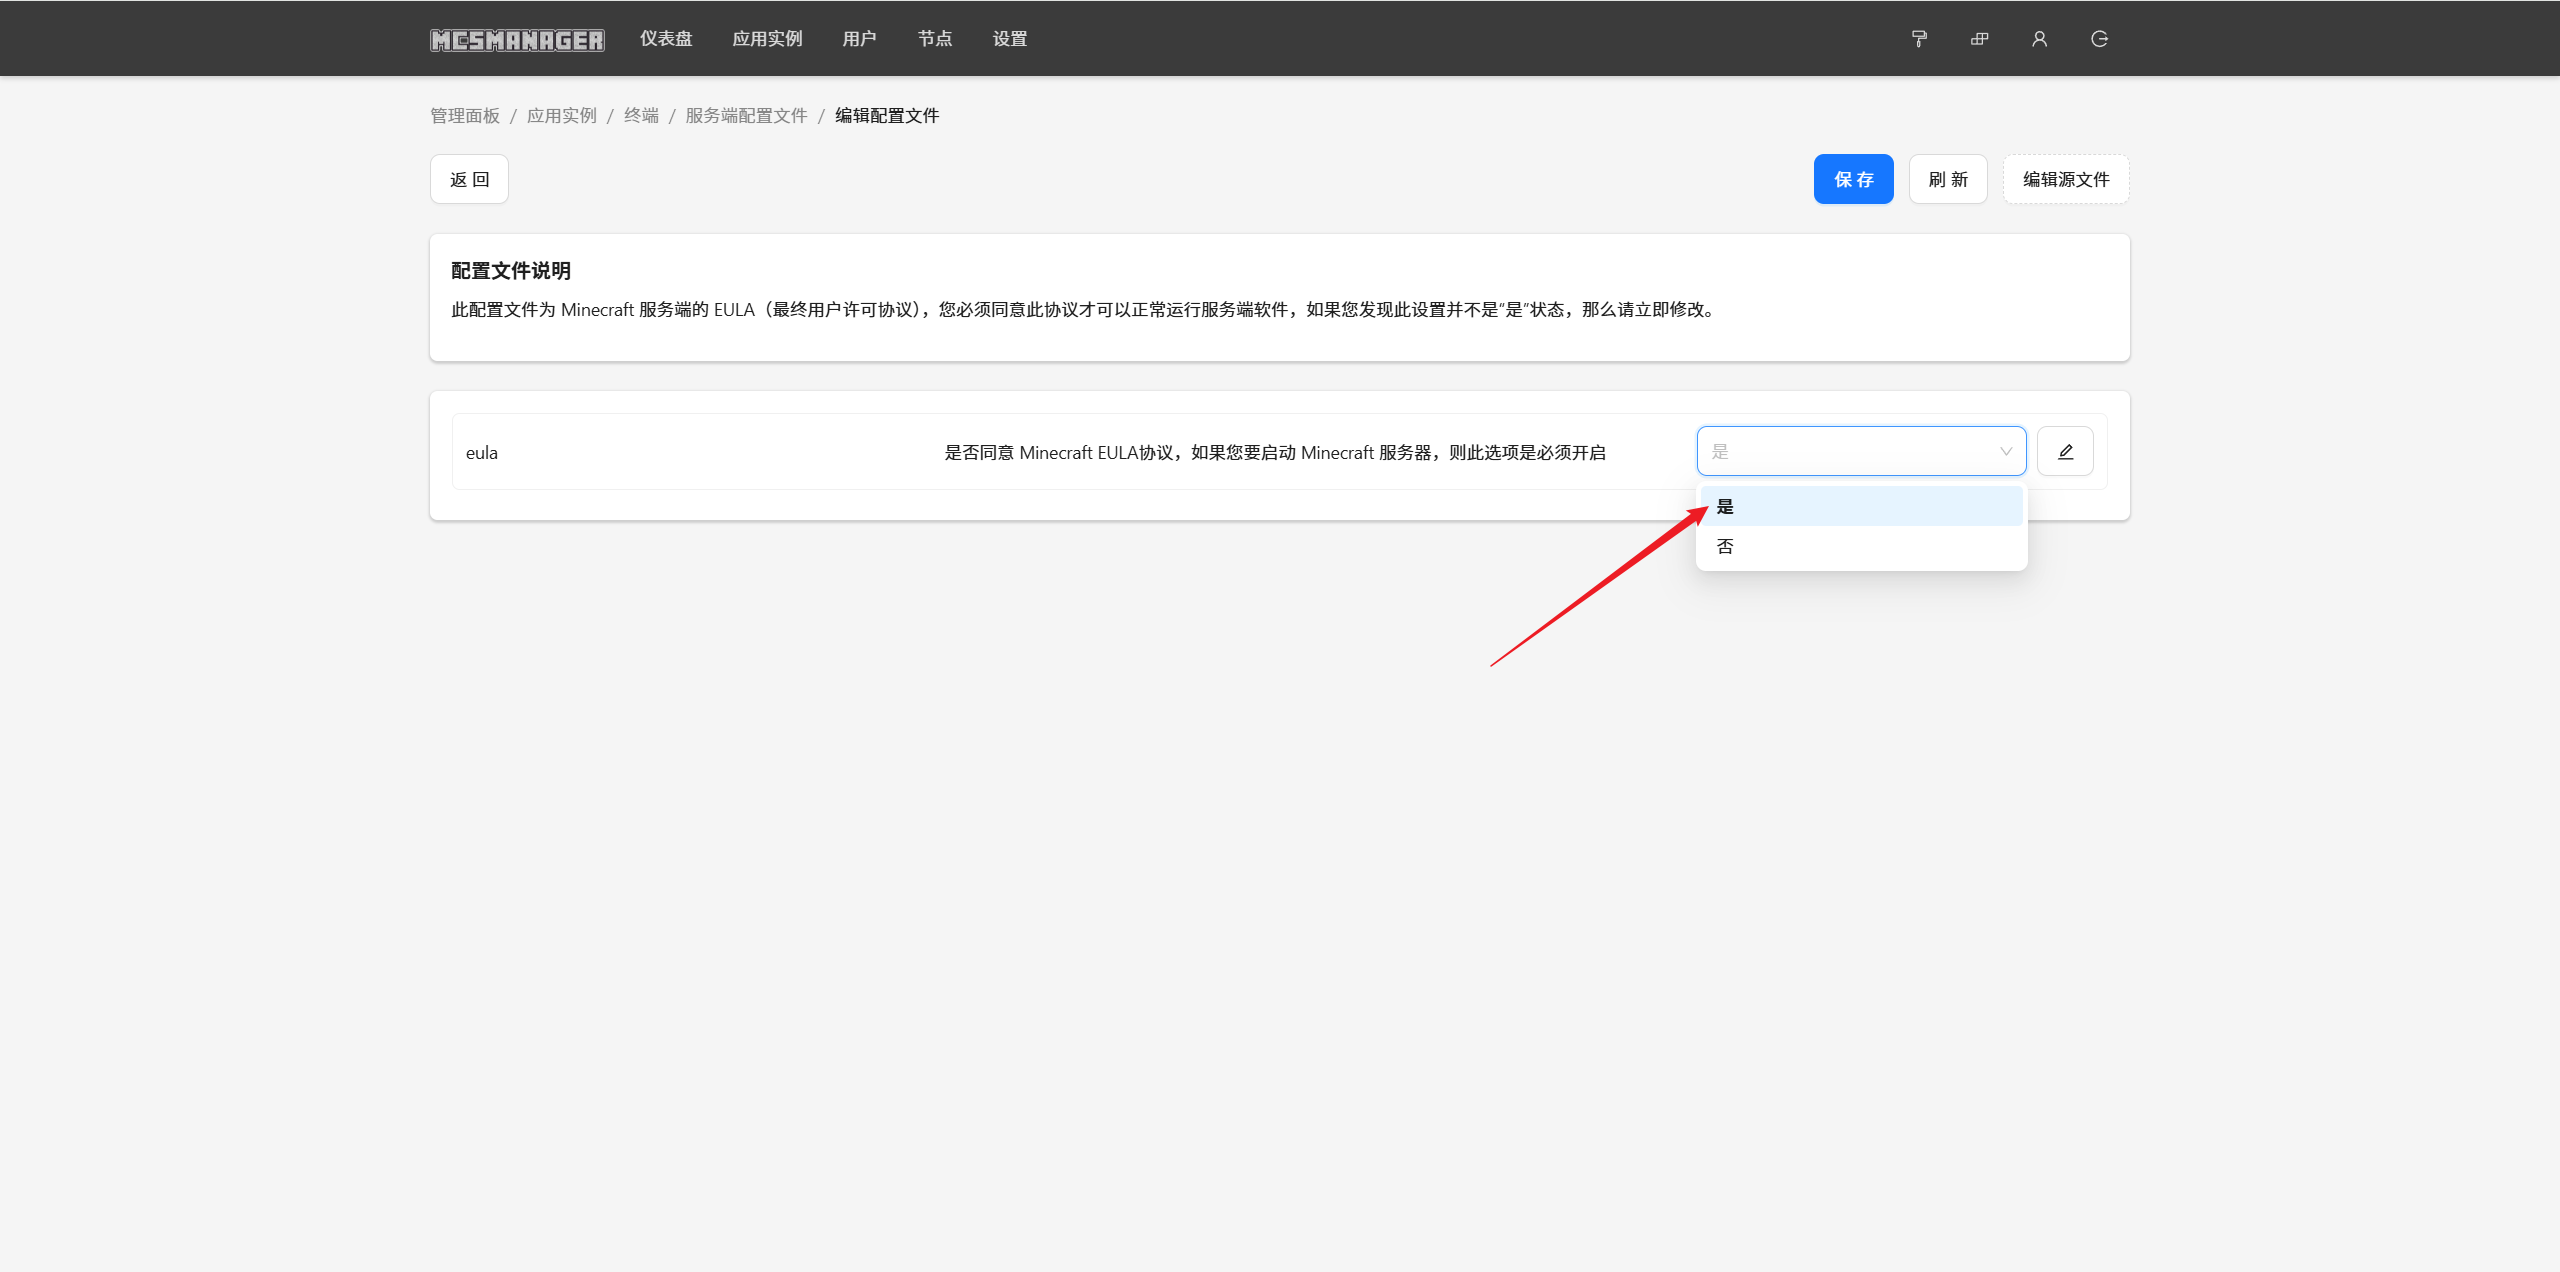Viewport: 2560px width, 1272px height.
Task: Click the 刷新 button
Action: [1947, 179]
